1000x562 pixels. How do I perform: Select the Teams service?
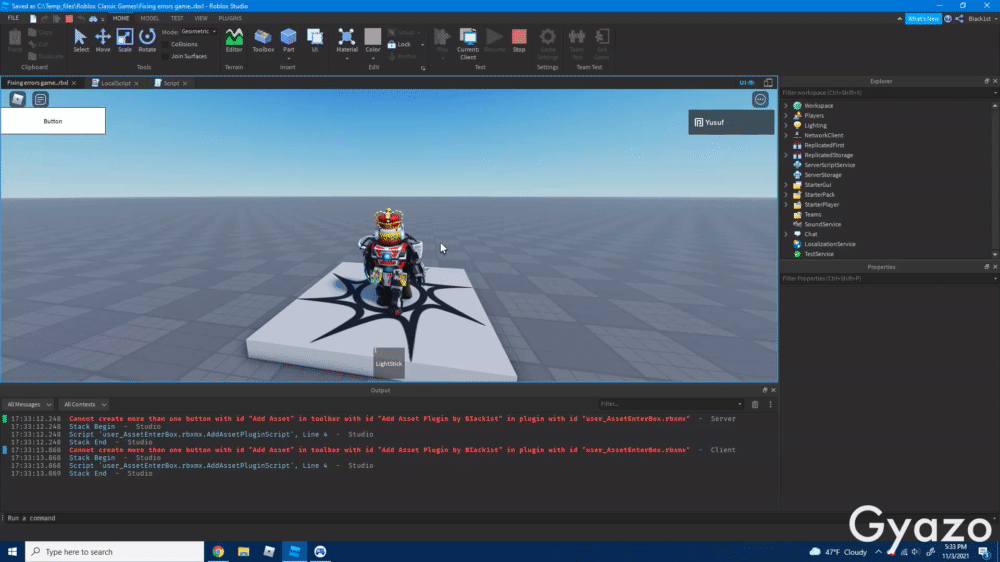(812, 214)
